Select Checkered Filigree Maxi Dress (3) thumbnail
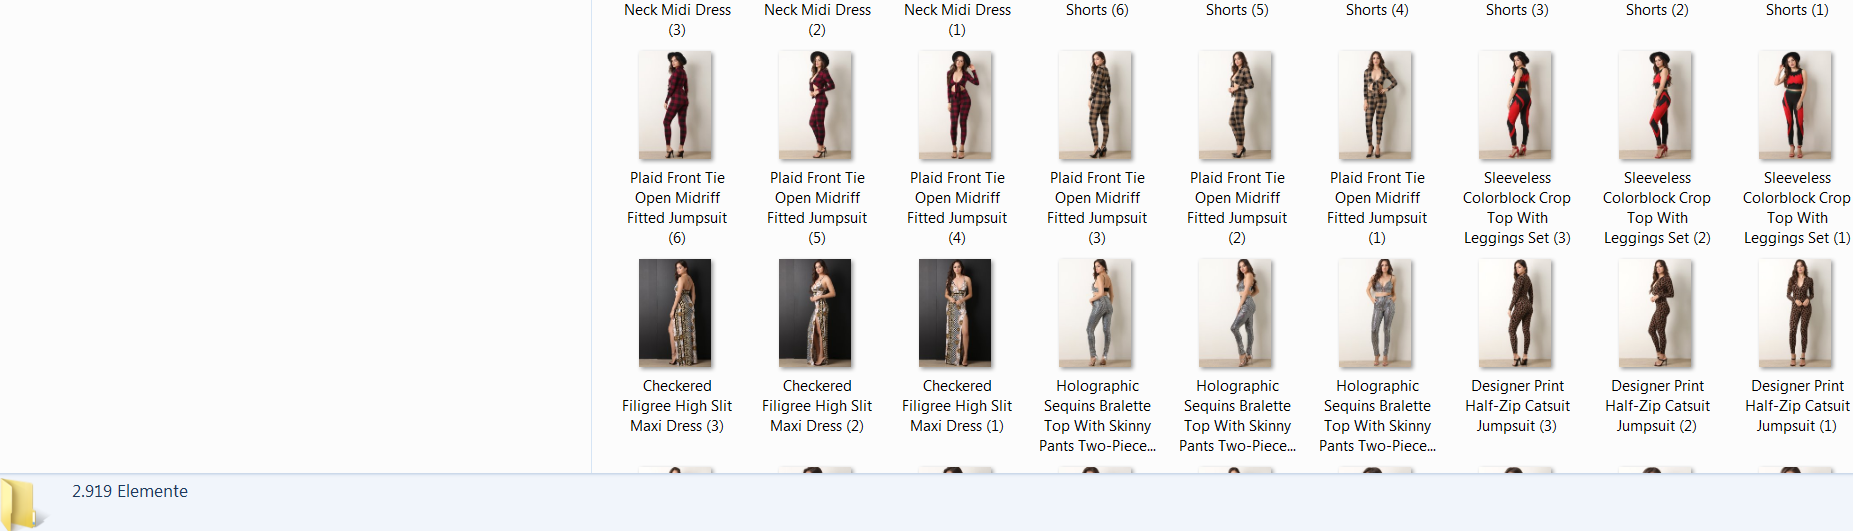This screenshot has height=531, width=1853. 675,313
